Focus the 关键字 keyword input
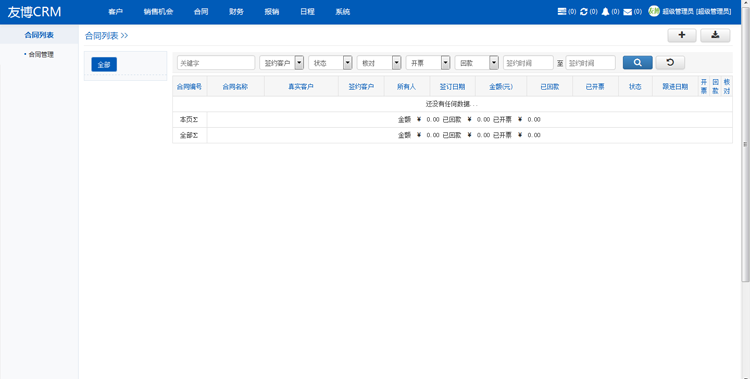 216,63
